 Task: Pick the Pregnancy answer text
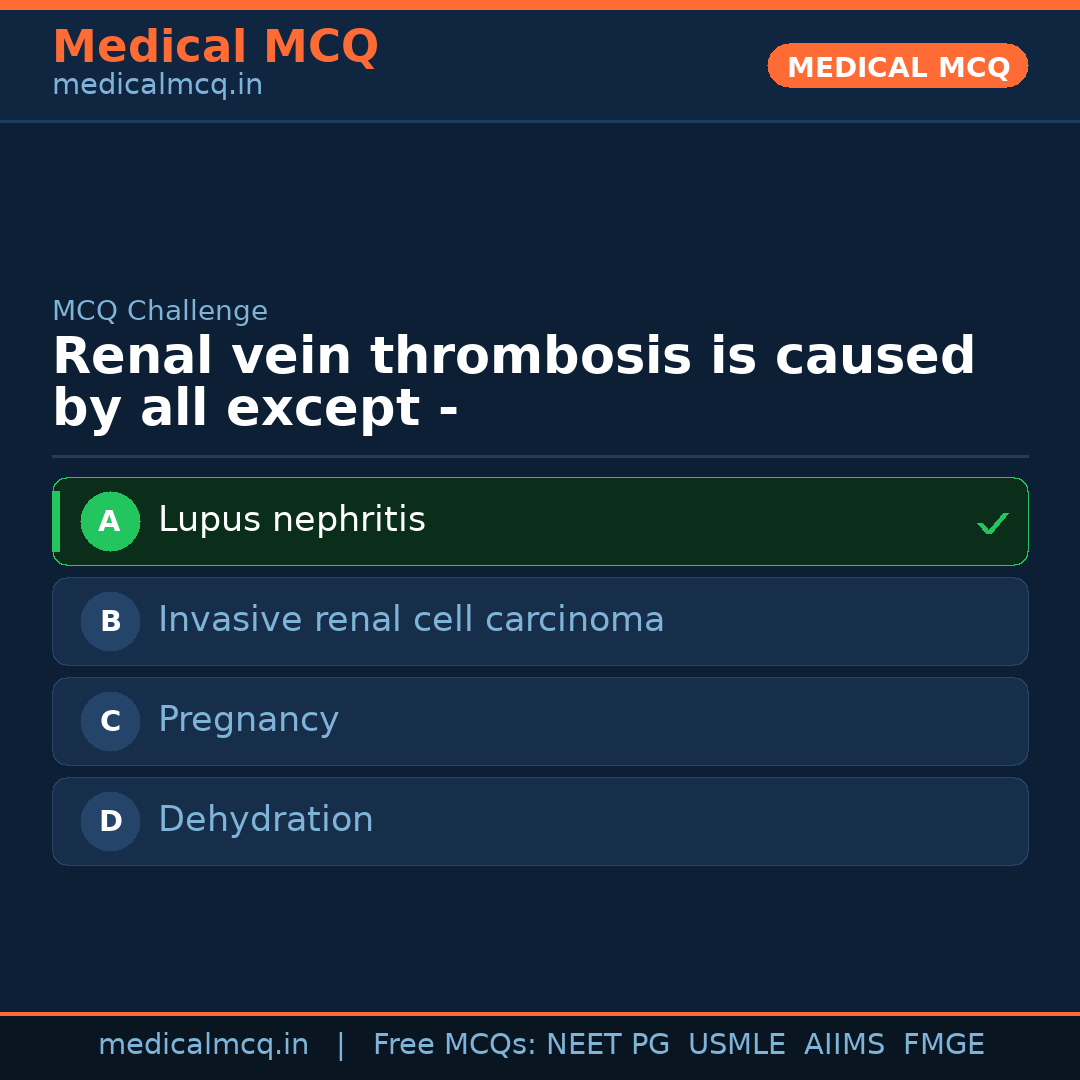pos(248,720)
